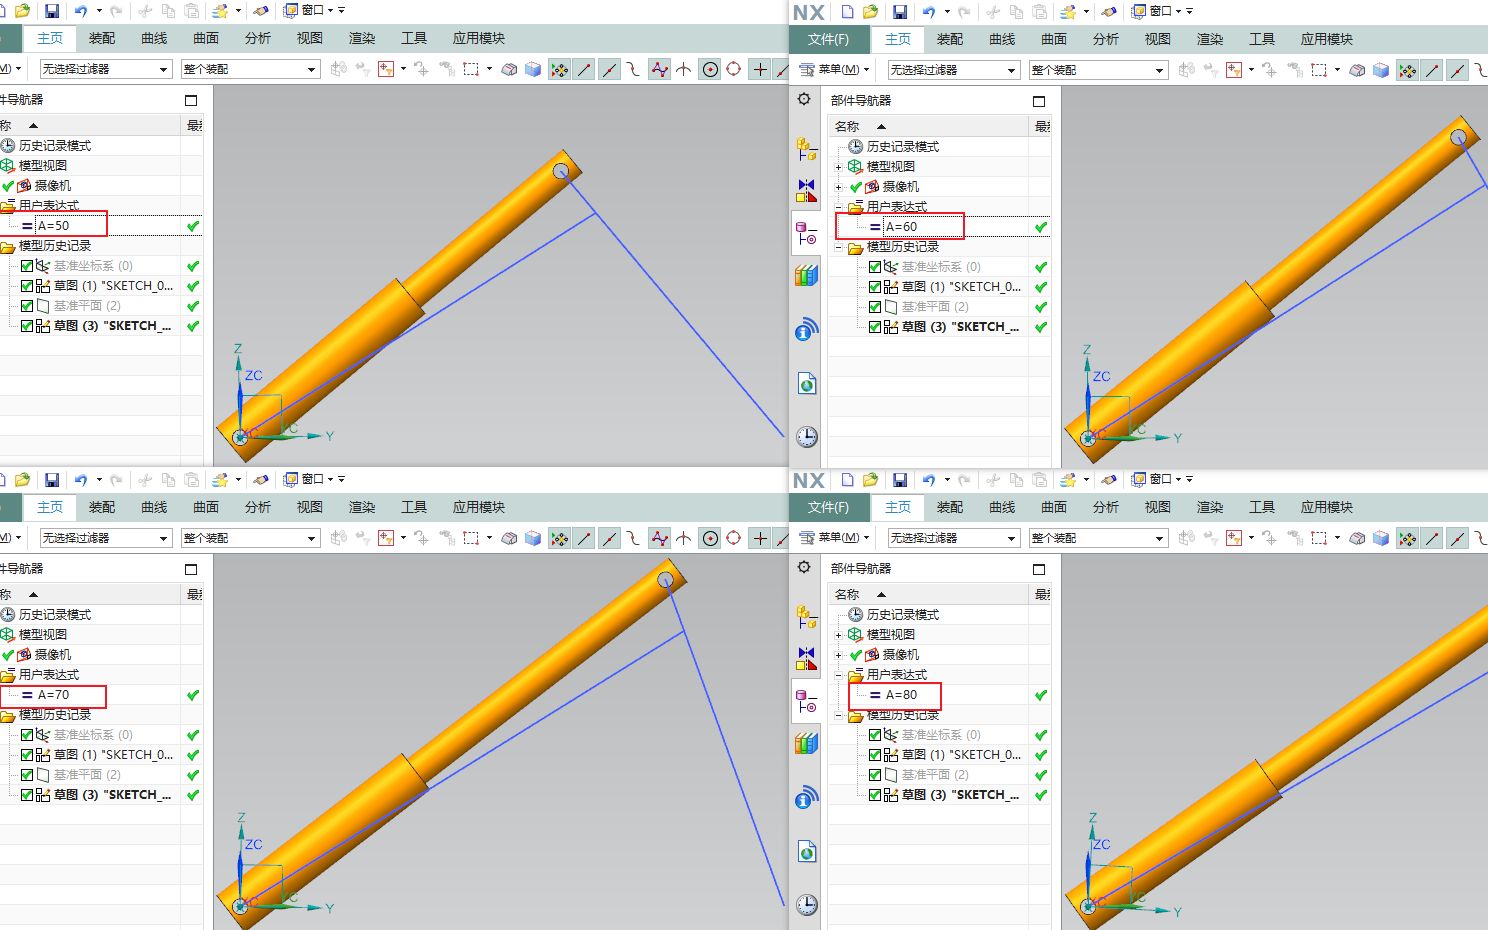Click settings gear in A=60 sidebar

804,99
